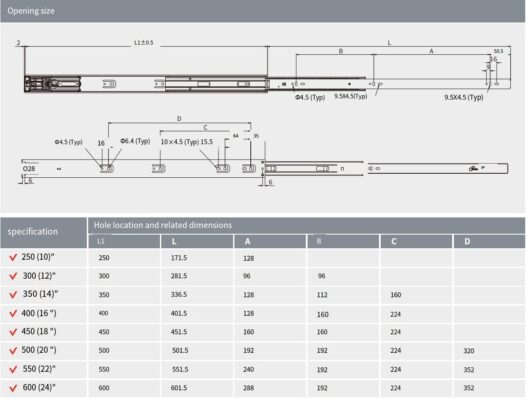Click the 'L1±0.5' dimension label in diagram
This screenshot has height=400, width=527.
pos(144,43)
